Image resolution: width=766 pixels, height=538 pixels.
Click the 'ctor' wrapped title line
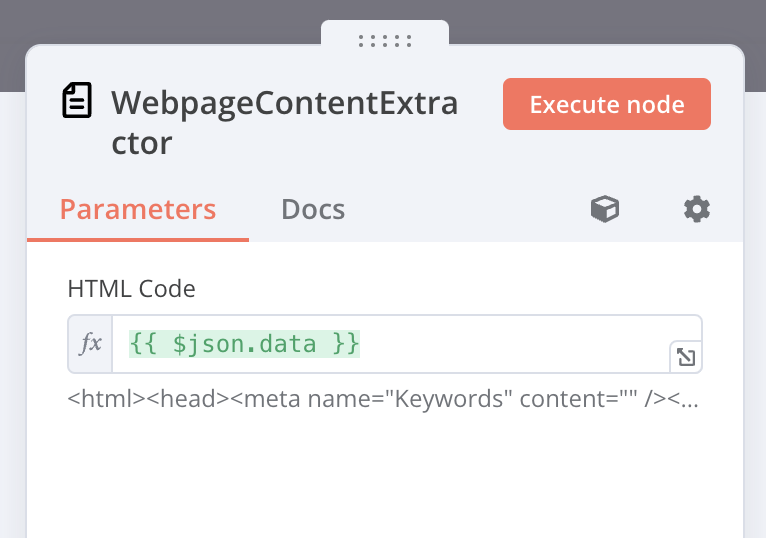point(142,143)
